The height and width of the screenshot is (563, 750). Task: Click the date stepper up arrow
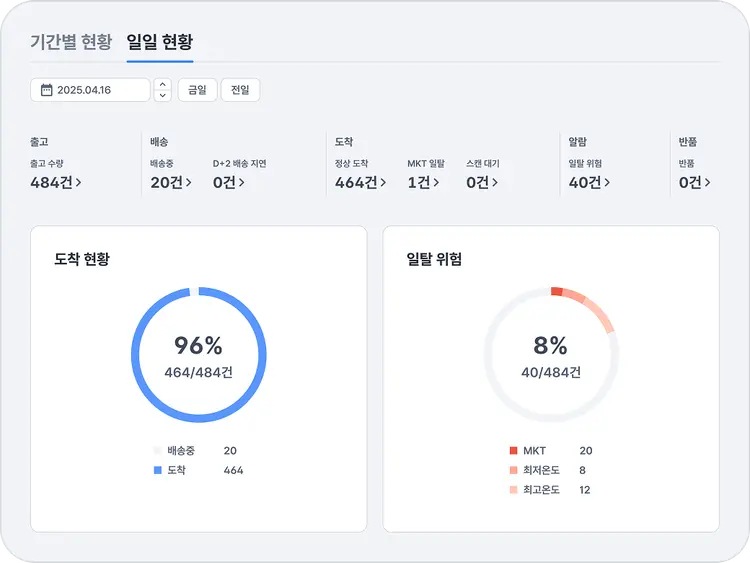[163, 85]
